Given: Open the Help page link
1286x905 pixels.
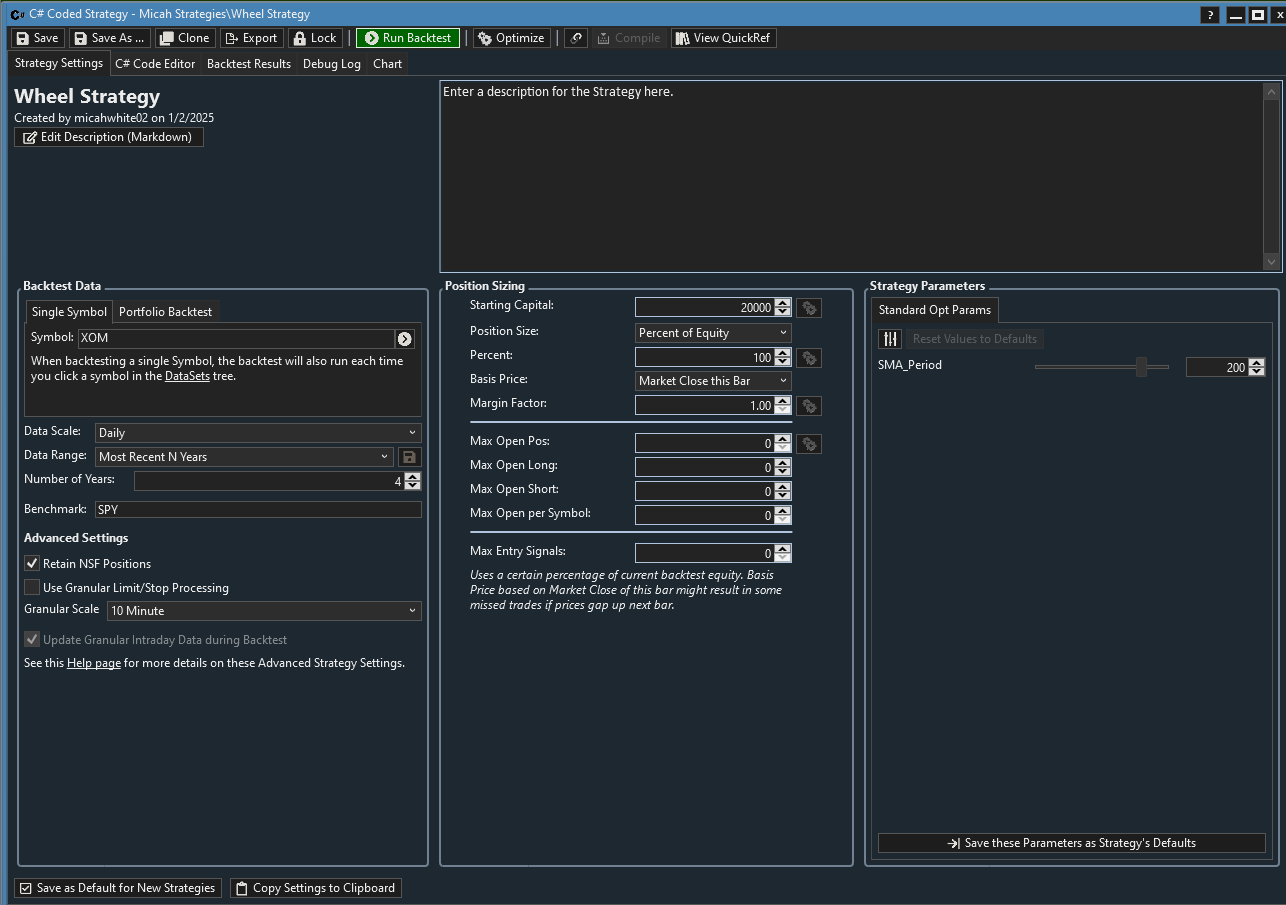Looking at the screenshot, I should click(x=94, y=663).
